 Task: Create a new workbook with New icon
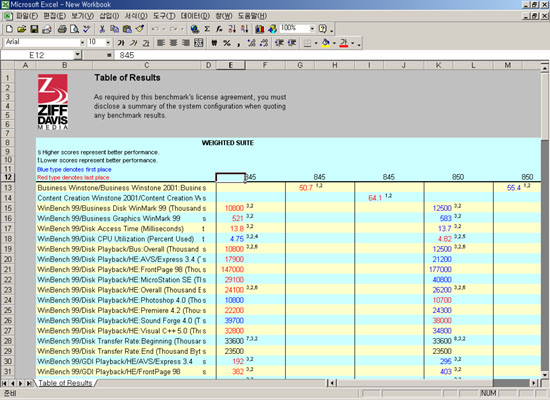tap(9, 29)
